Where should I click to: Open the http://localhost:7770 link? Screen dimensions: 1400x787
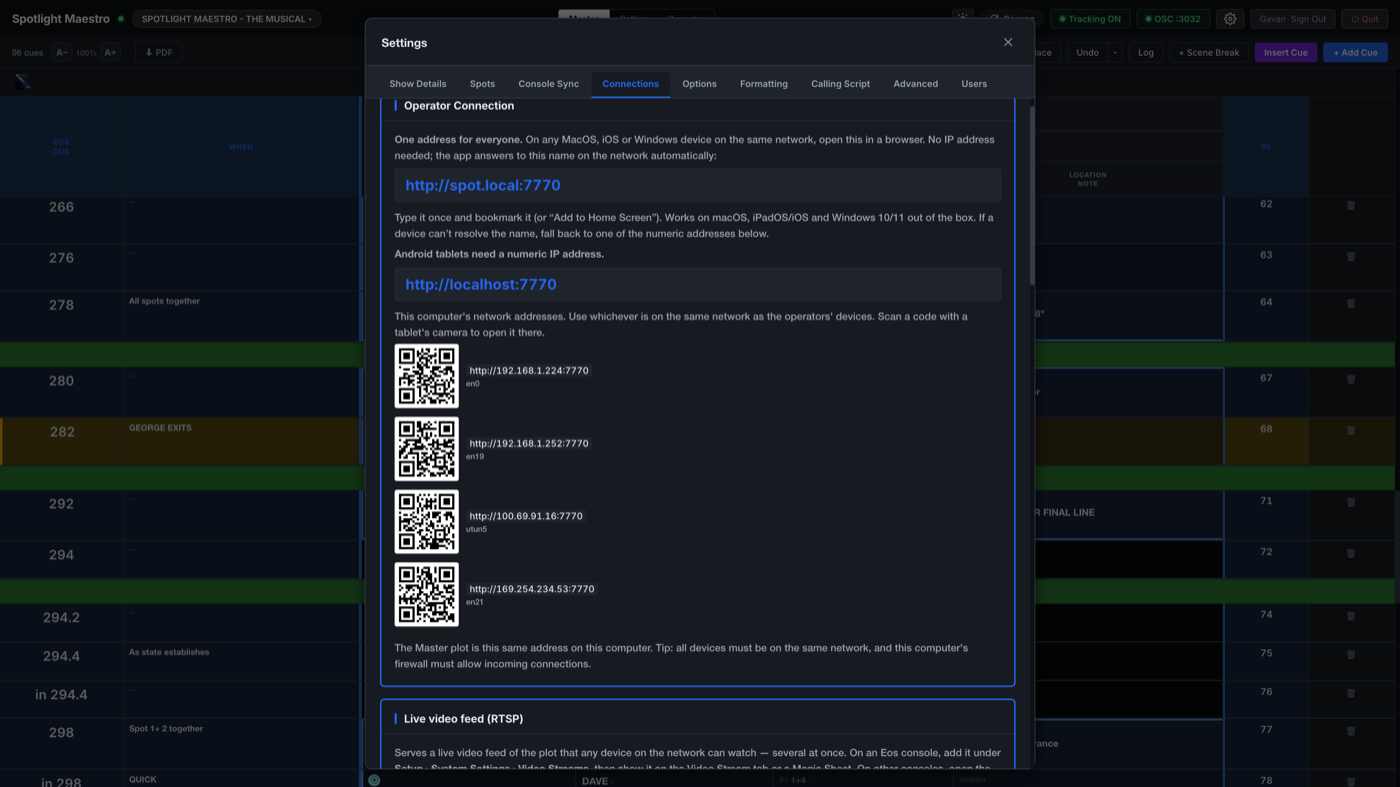(x=481, y=284)
